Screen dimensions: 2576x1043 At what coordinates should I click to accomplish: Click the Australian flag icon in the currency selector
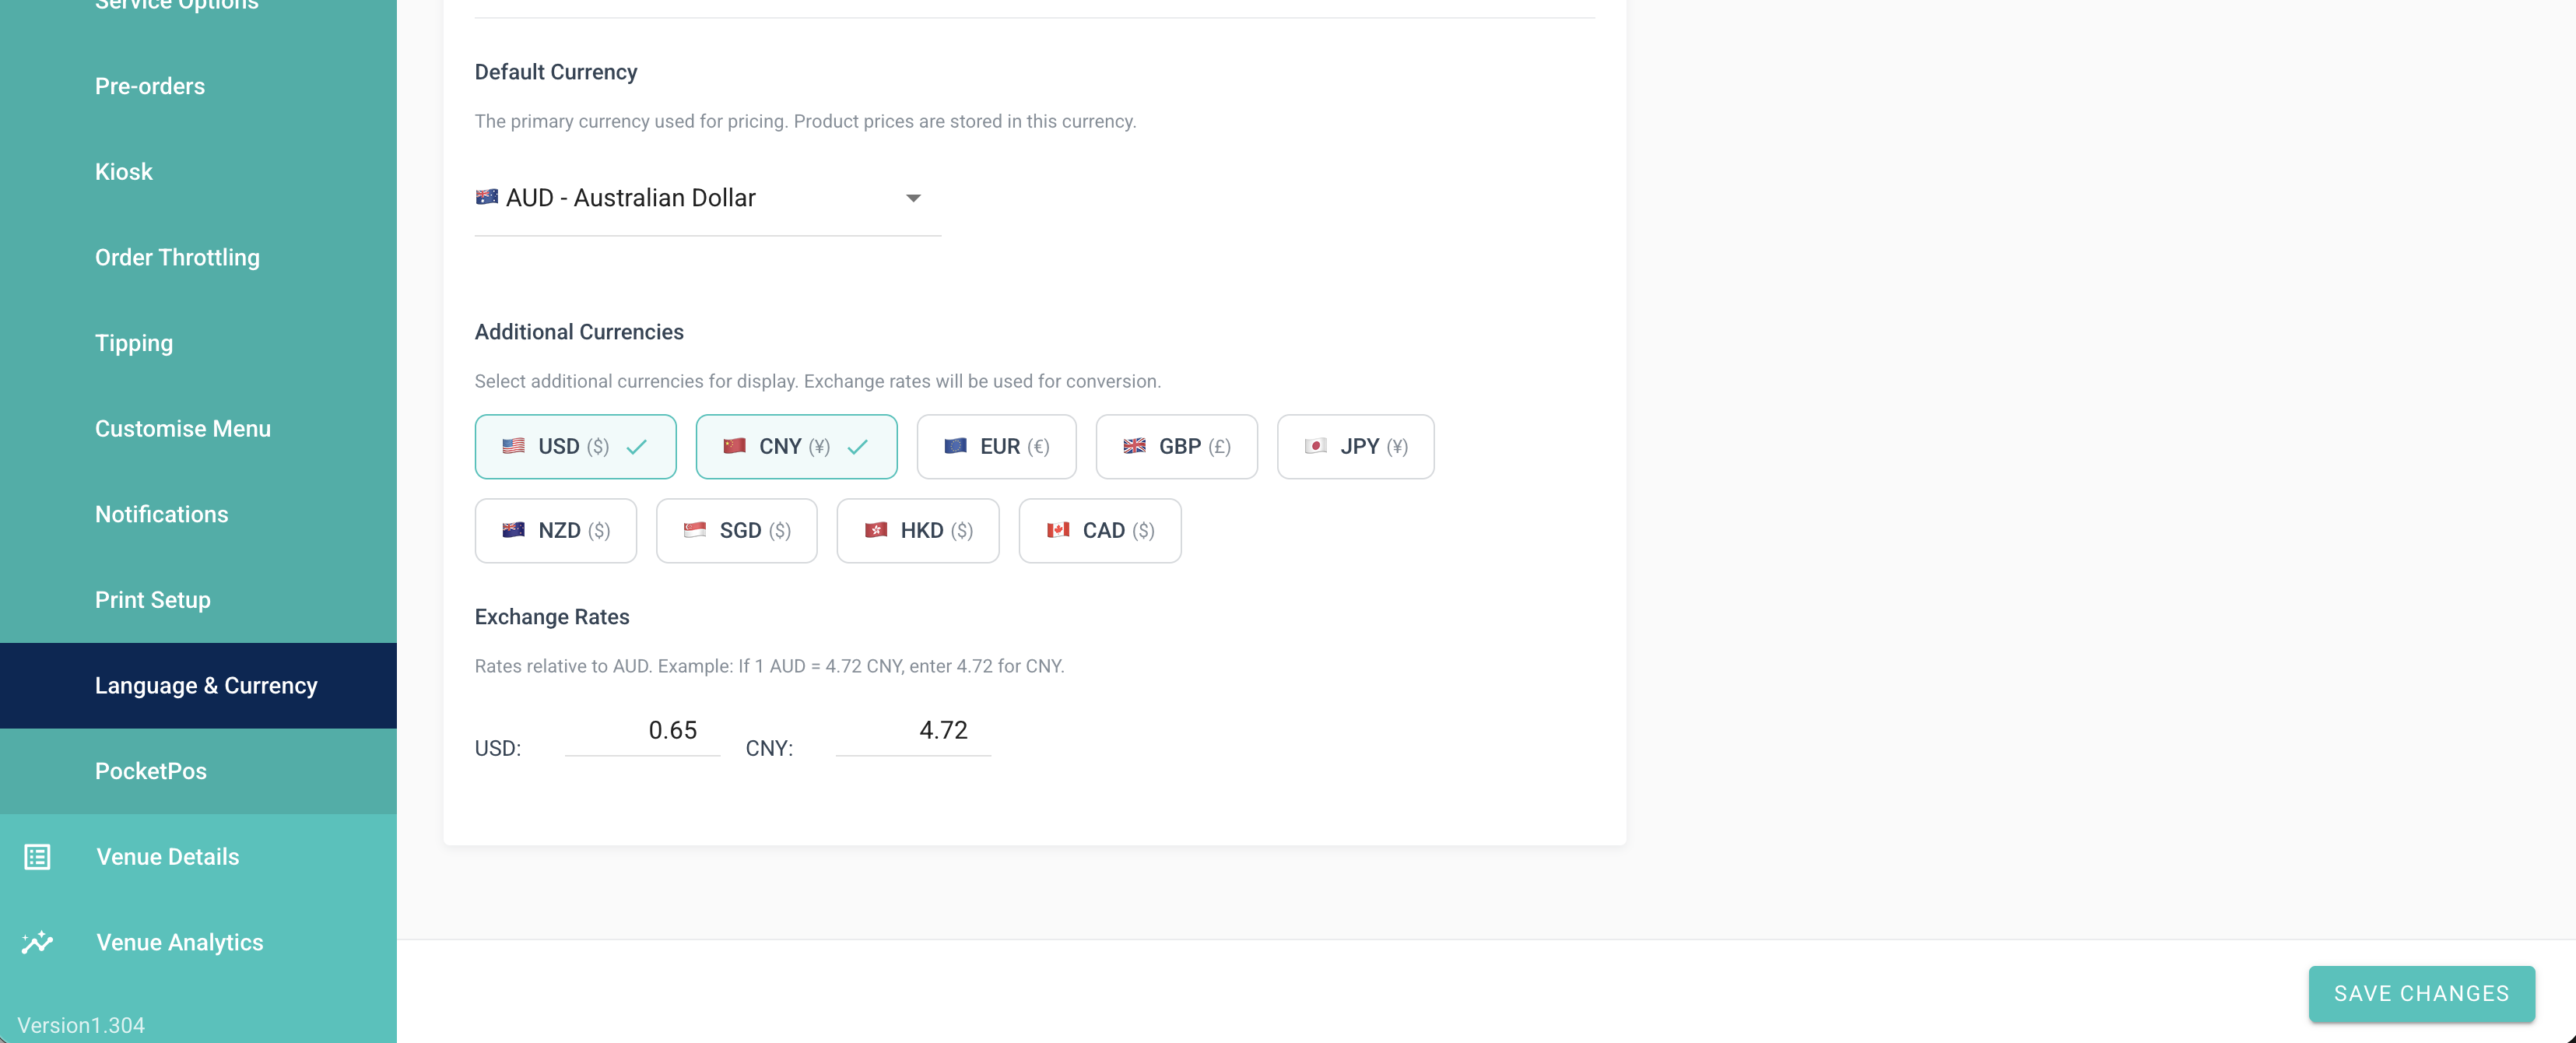coord(487,197)
